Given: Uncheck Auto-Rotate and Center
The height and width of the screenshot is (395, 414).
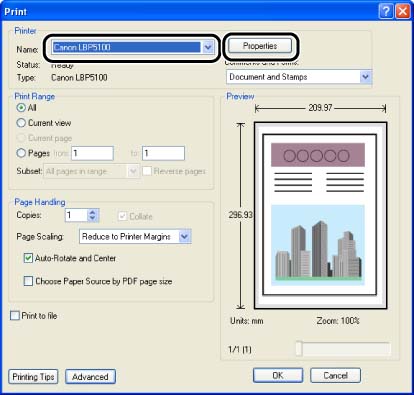Looking at the screenshot, I should tap(28, 258).
